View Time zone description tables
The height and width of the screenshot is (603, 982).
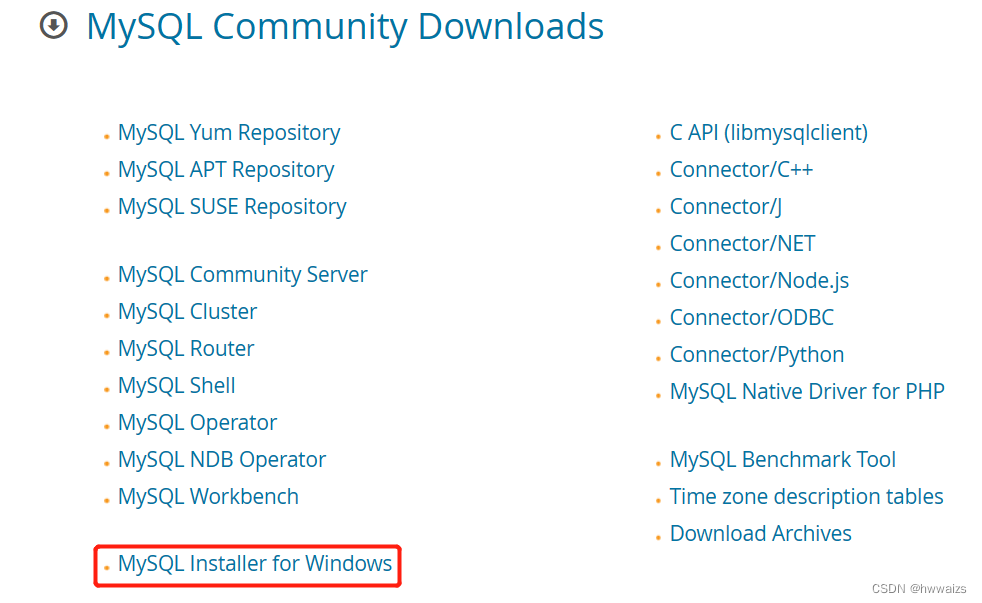(807, 497)
